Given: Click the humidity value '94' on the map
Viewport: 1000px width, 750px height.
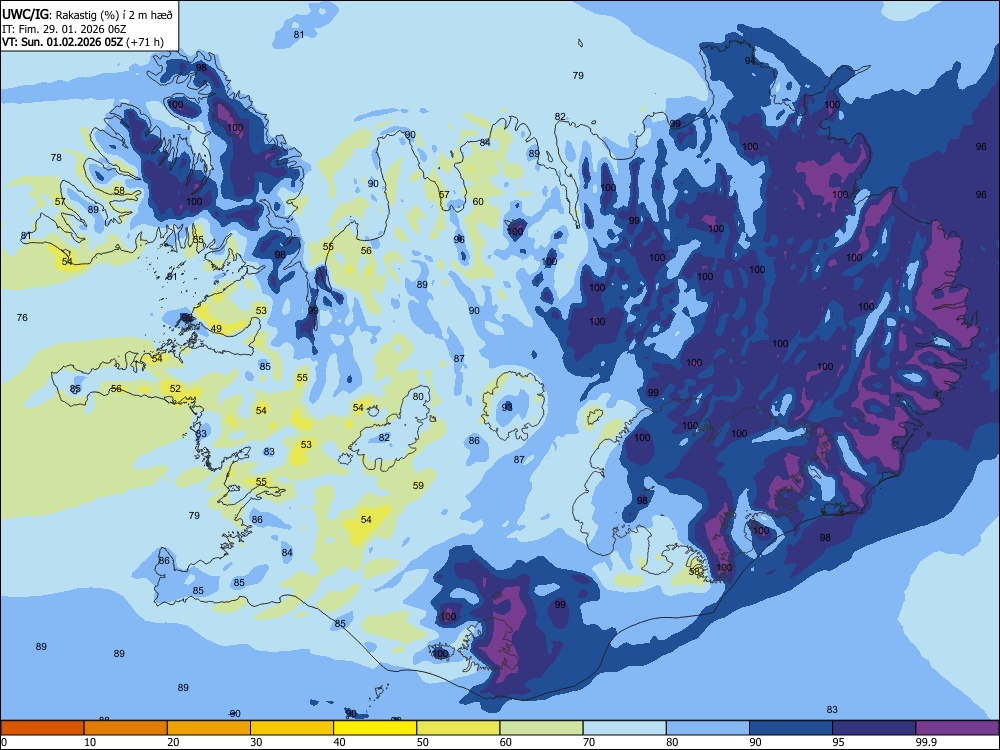Looking at the screenshot, I should [x=750, y=61].
